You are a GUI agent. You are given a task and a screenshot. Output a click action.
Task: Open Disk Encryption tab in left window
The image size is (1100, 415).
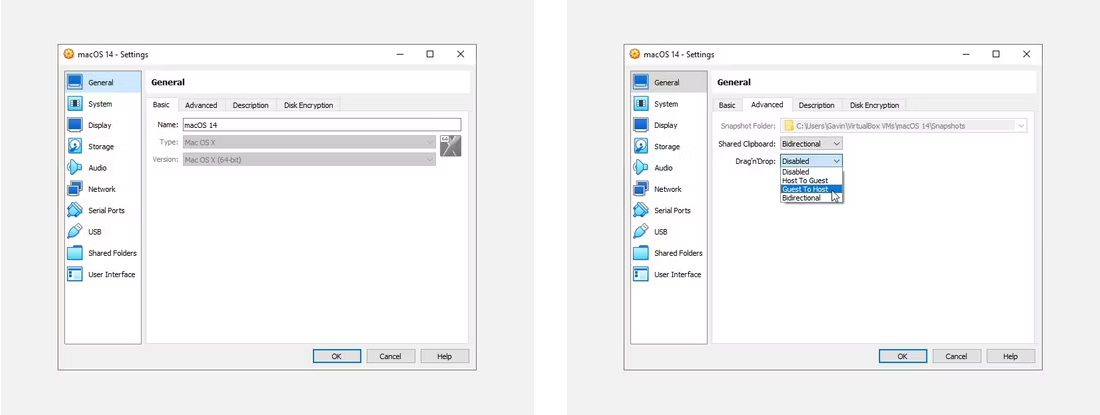pos(309,105)
